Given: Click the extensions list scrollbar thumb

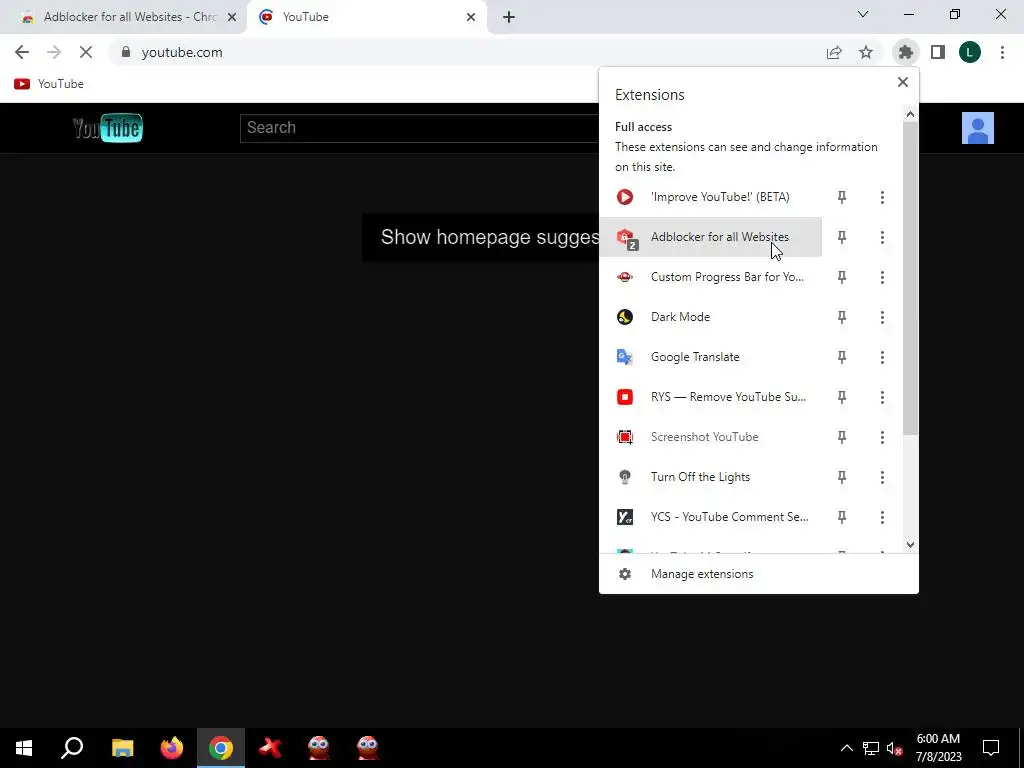Looking at the screenshot, I should [x=910, y=278].
